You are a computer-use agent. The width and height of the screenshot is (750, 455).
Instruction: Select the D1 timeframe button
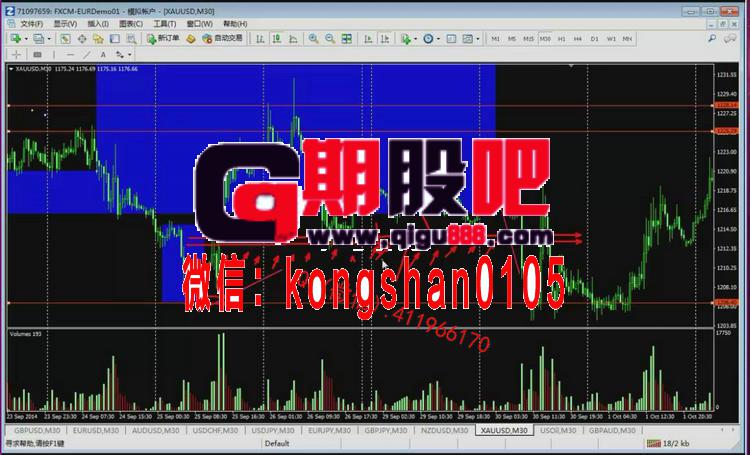(595, 39)
